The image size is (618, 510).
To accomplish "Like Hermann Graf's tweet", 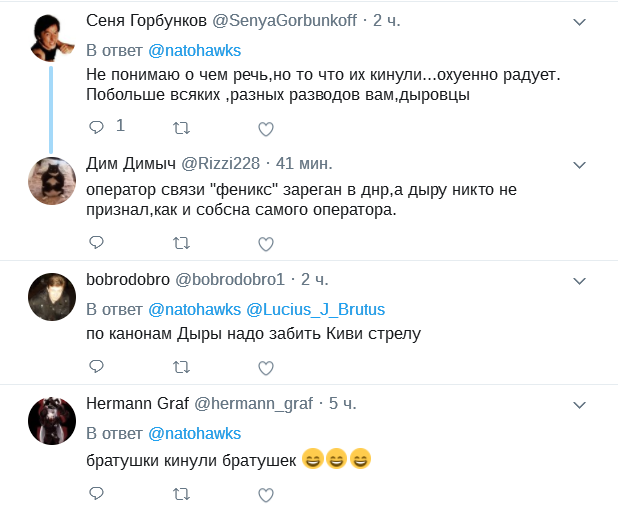I will [x=265, y=494].
